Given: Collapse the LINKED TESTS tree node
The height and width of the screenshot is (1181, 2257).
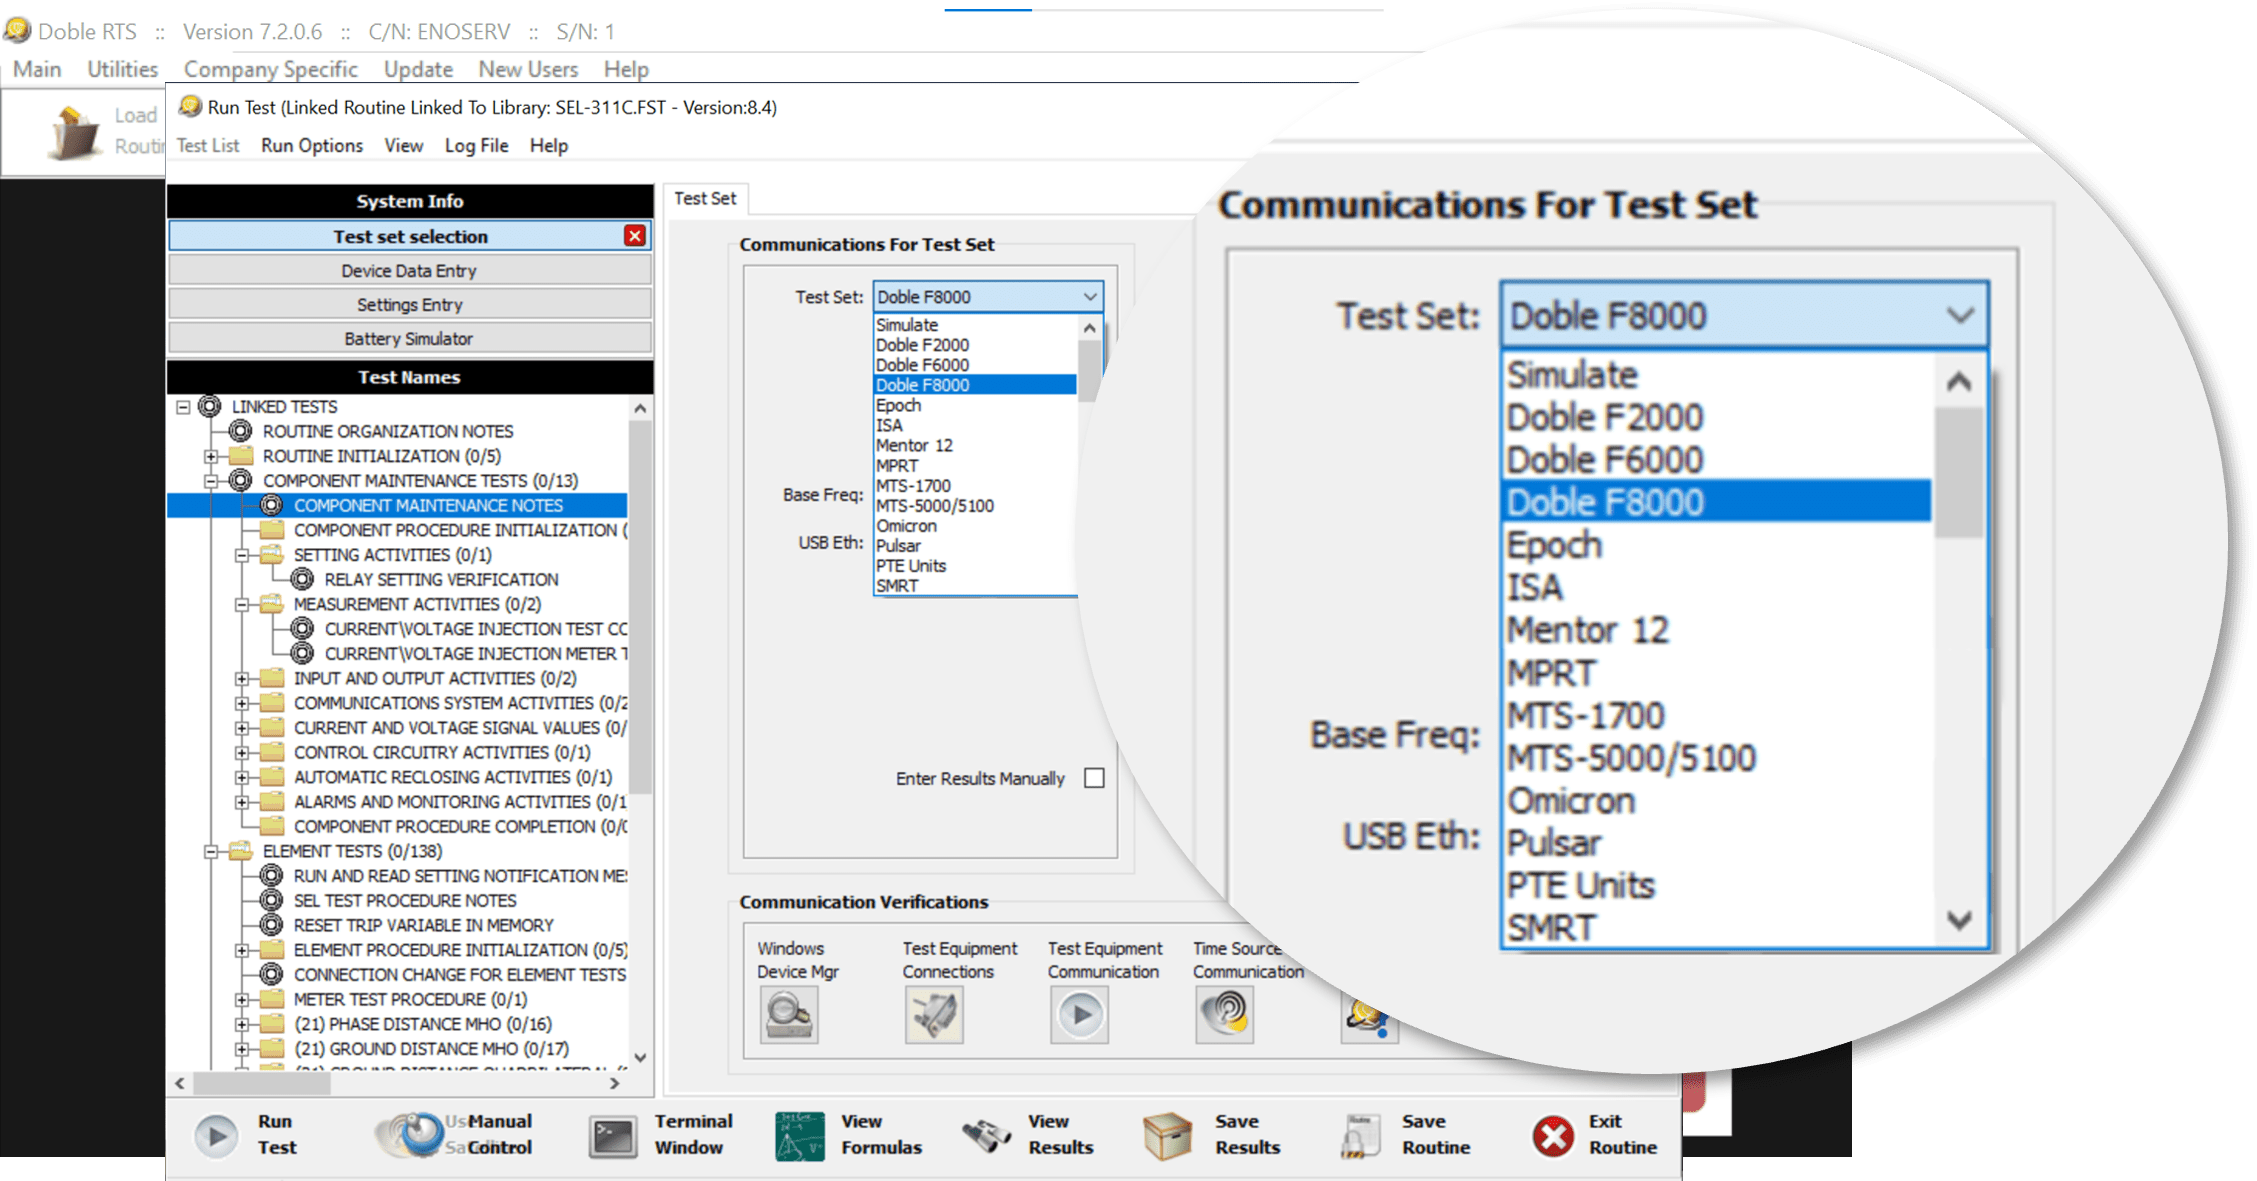Looking at the screenshot, I should pyautogui.click(x=183, y=407).
